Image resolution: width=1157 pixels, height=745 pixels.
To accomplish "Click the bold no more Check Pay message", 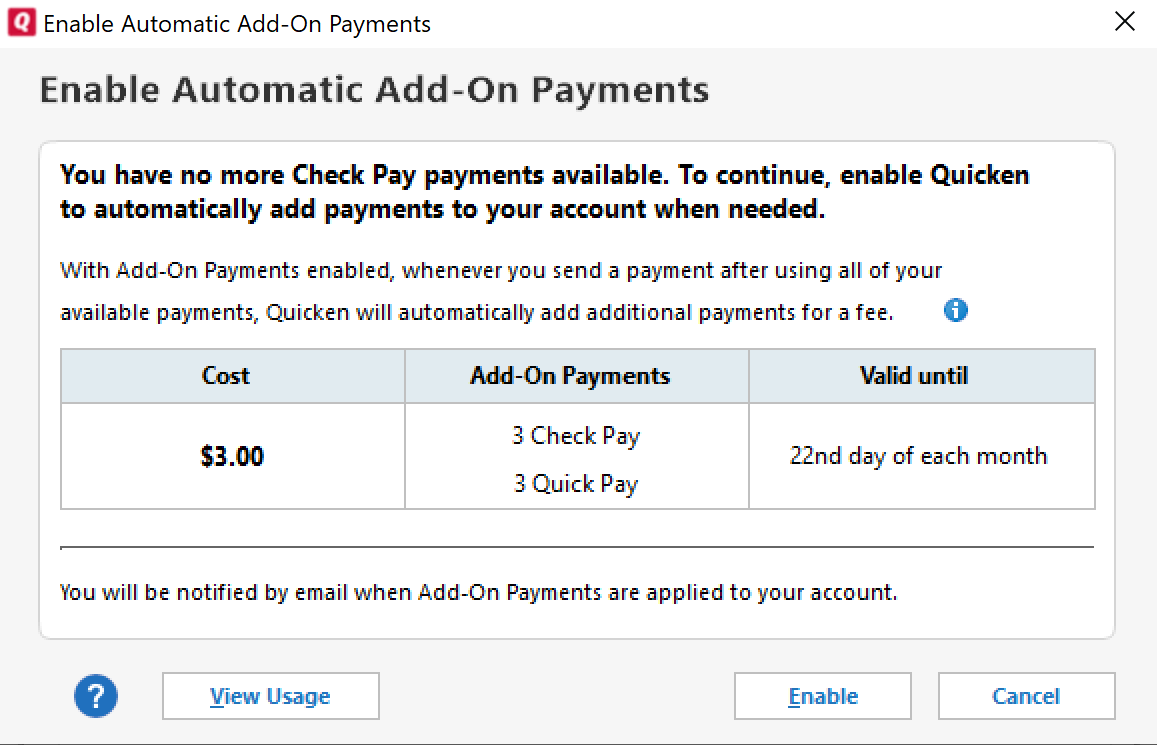I will 545,192.
